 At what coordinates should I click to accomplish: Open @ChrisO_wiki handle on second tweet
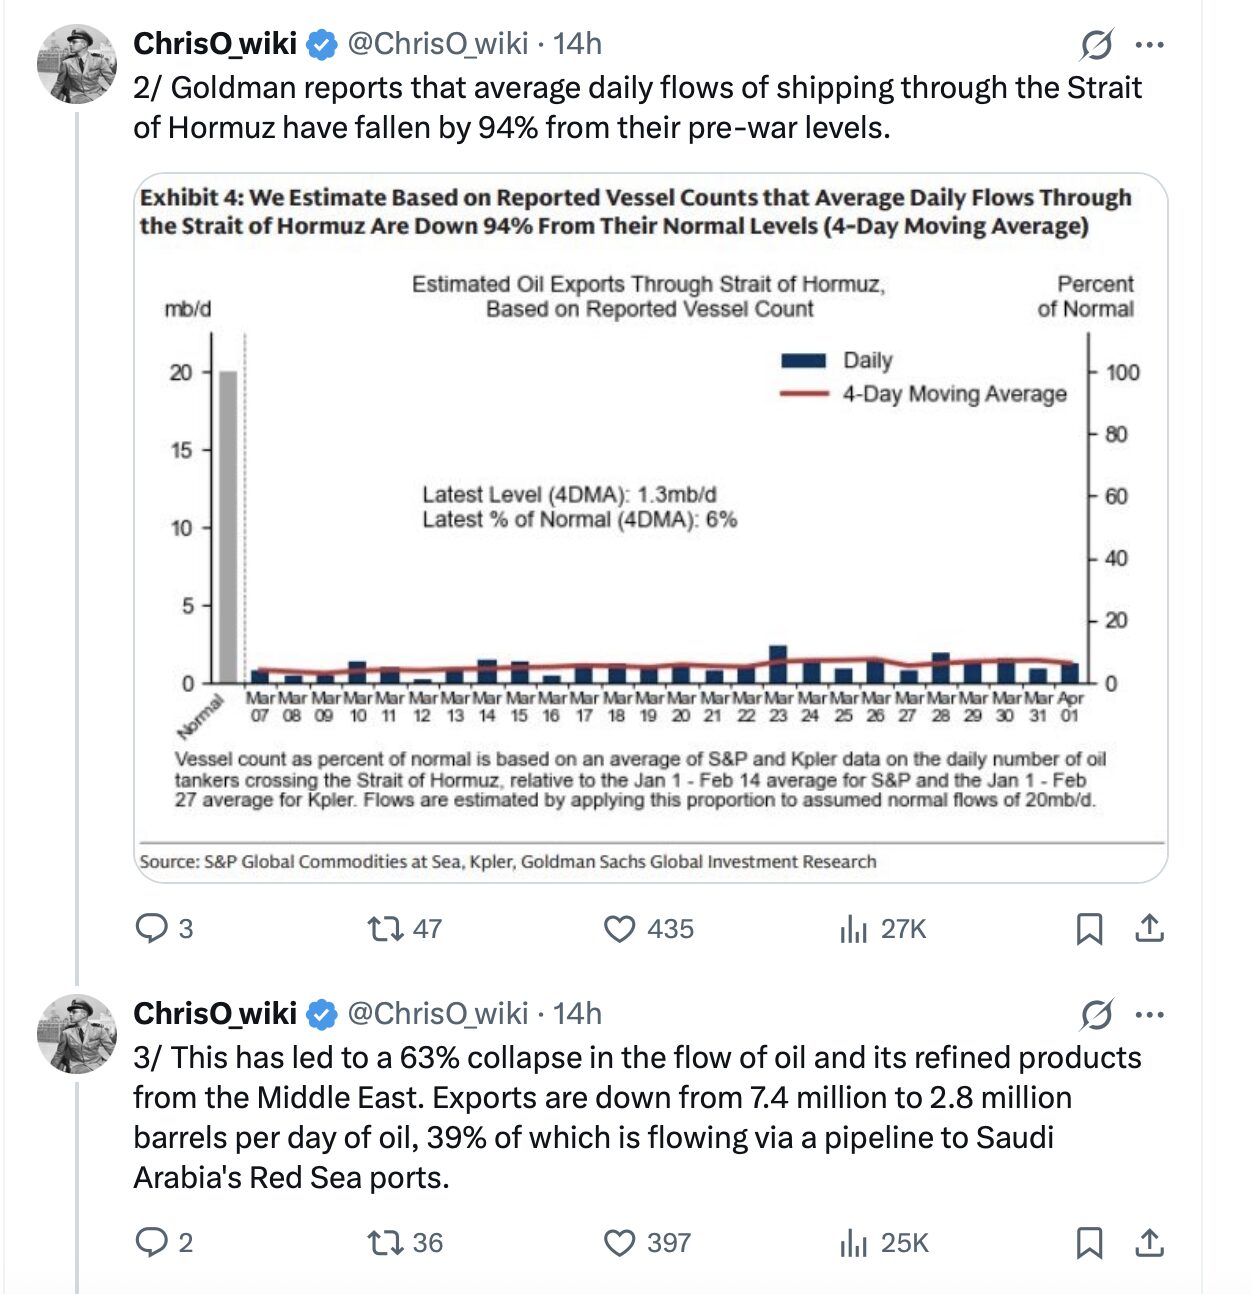point(437,1014)
